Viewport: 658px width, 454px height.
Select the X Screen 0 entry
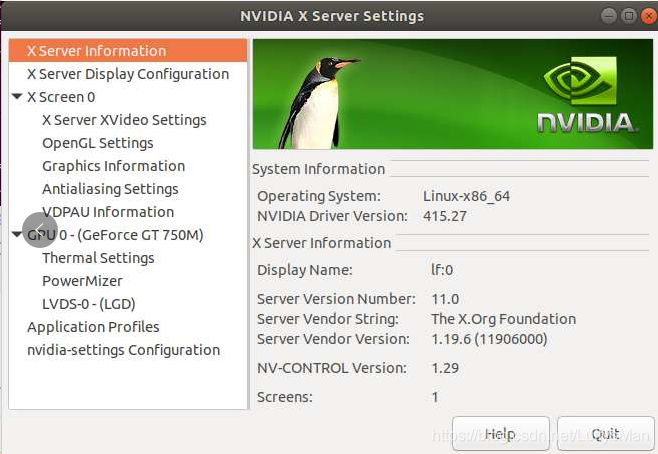[x=61, y=97]
